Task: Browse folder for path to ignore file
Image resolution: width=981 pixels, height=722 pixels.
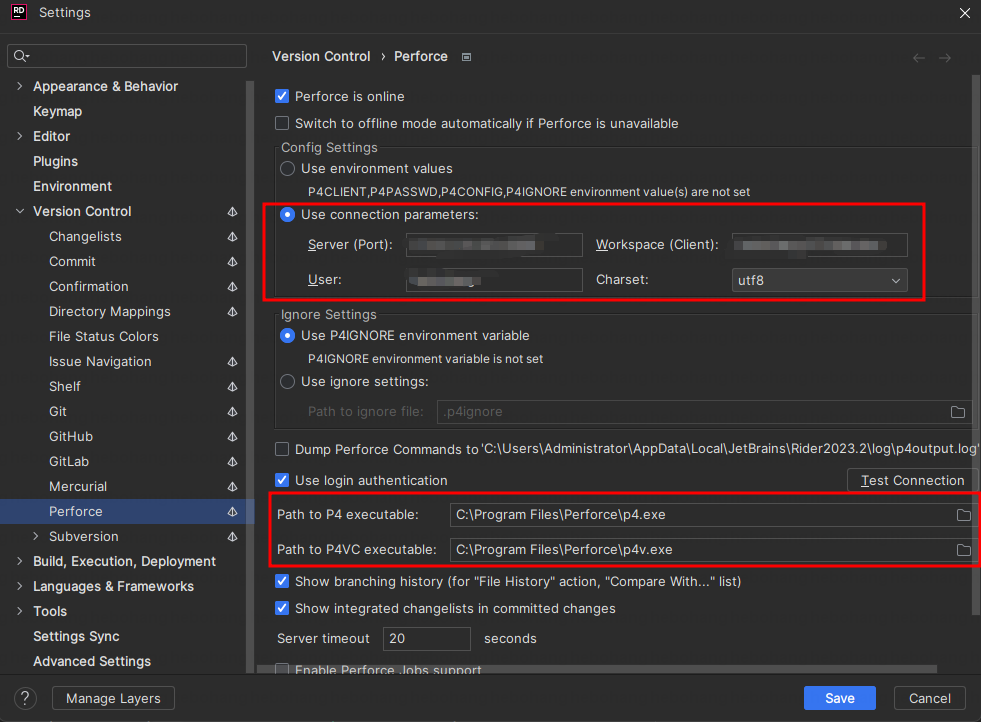Action: [x=958, y=412]
